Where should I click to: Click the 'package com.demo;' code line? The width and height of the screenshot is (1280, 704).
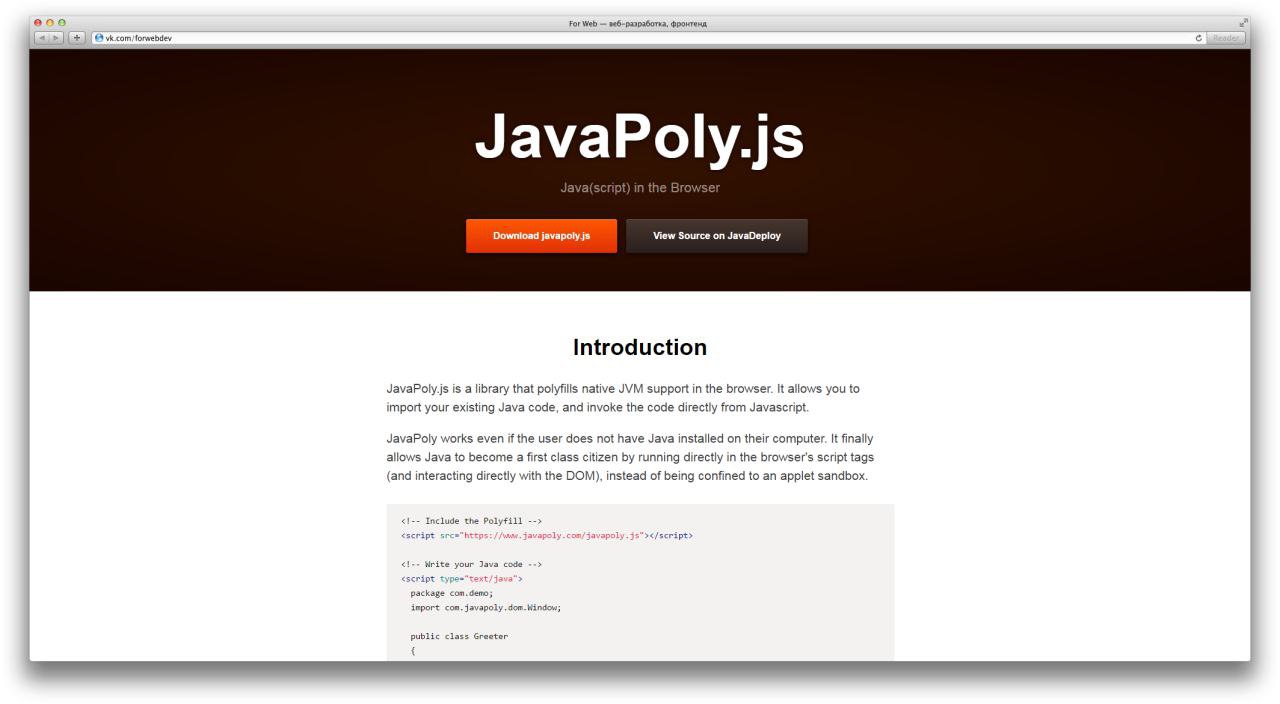click(452, 593)
